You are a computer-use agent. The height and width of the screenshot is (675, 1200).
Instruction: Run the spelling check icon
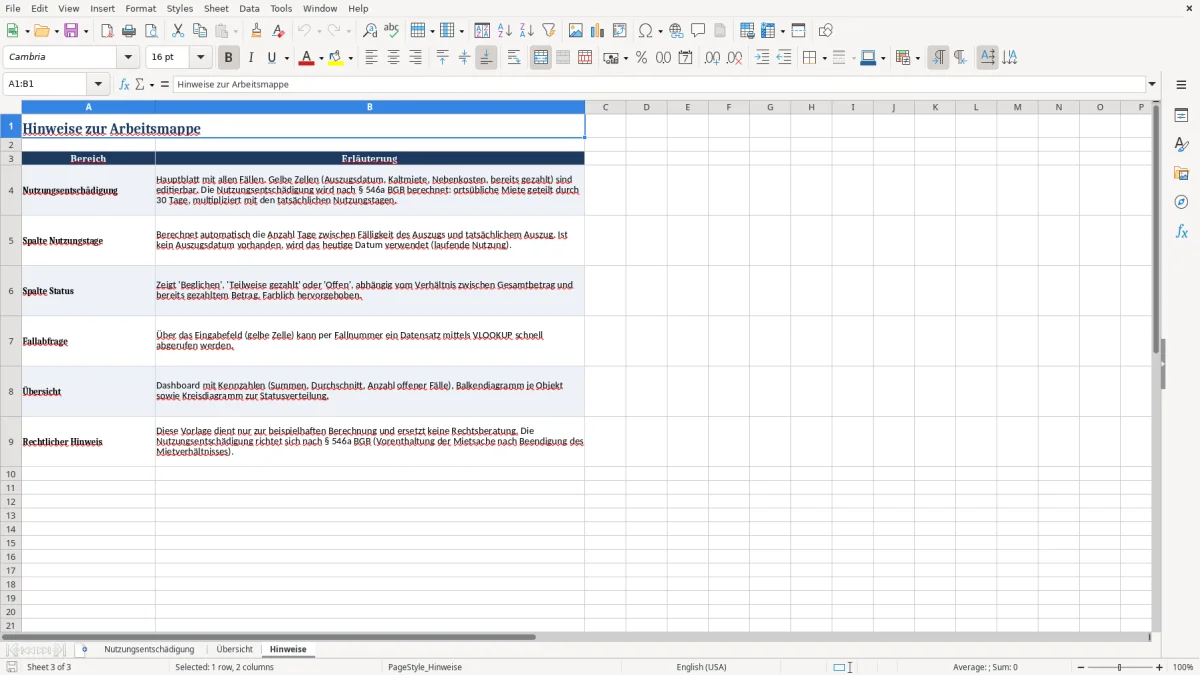pos(391,31)
